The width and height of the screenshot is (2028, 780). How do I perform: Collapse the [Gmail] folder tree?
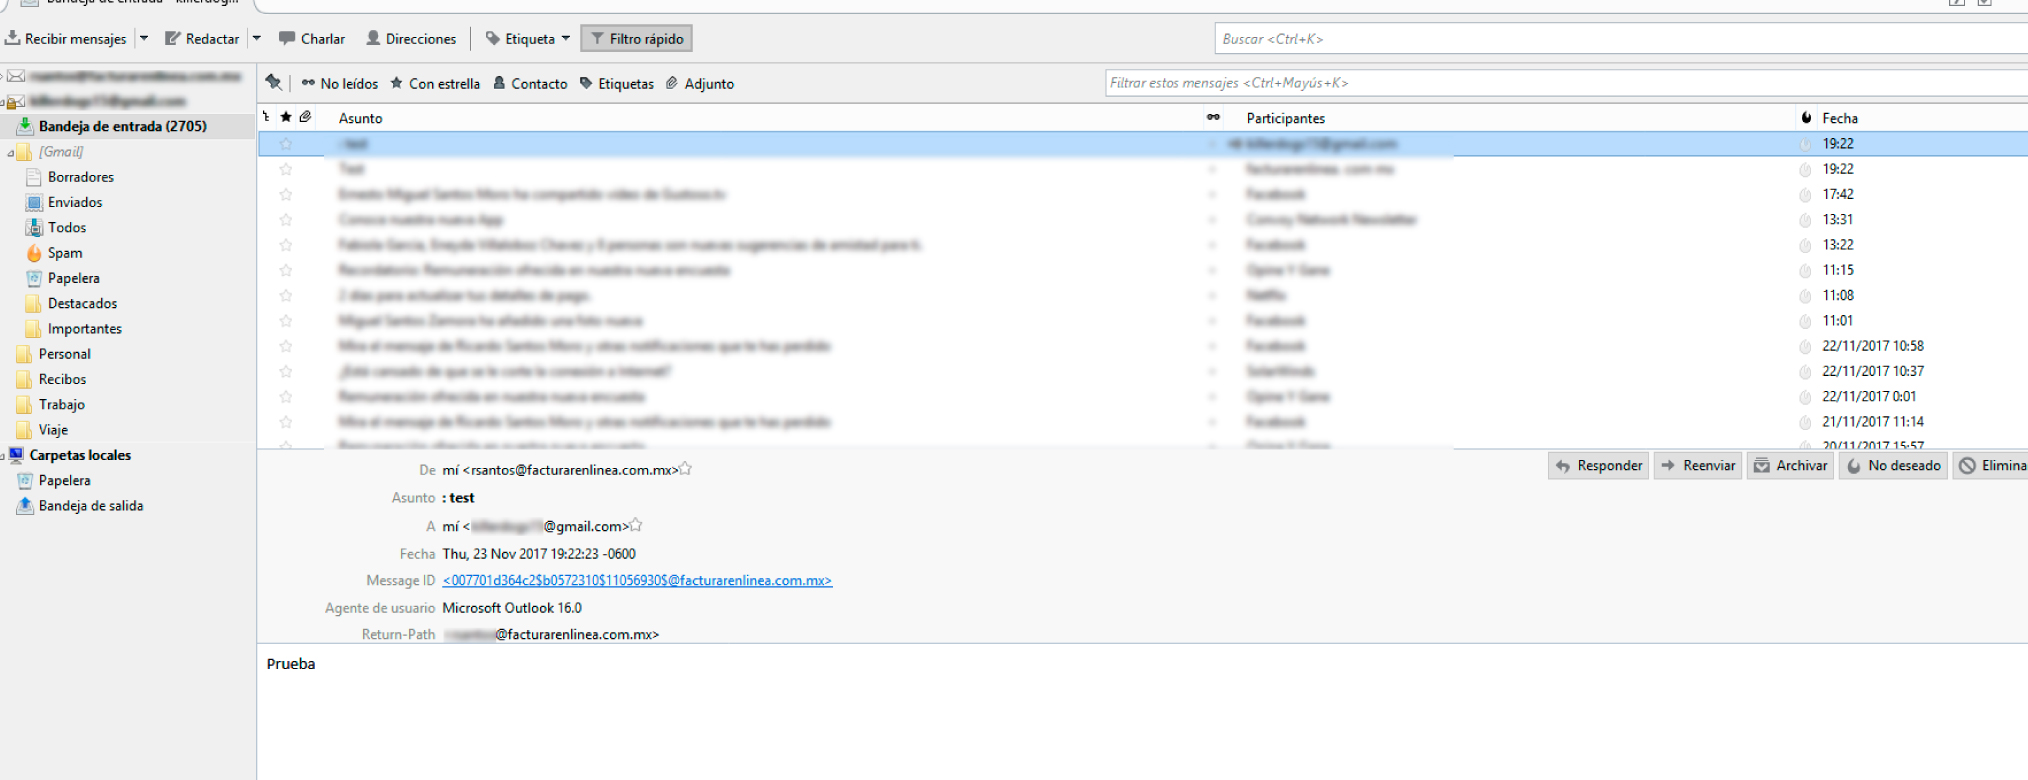point(11,152)
